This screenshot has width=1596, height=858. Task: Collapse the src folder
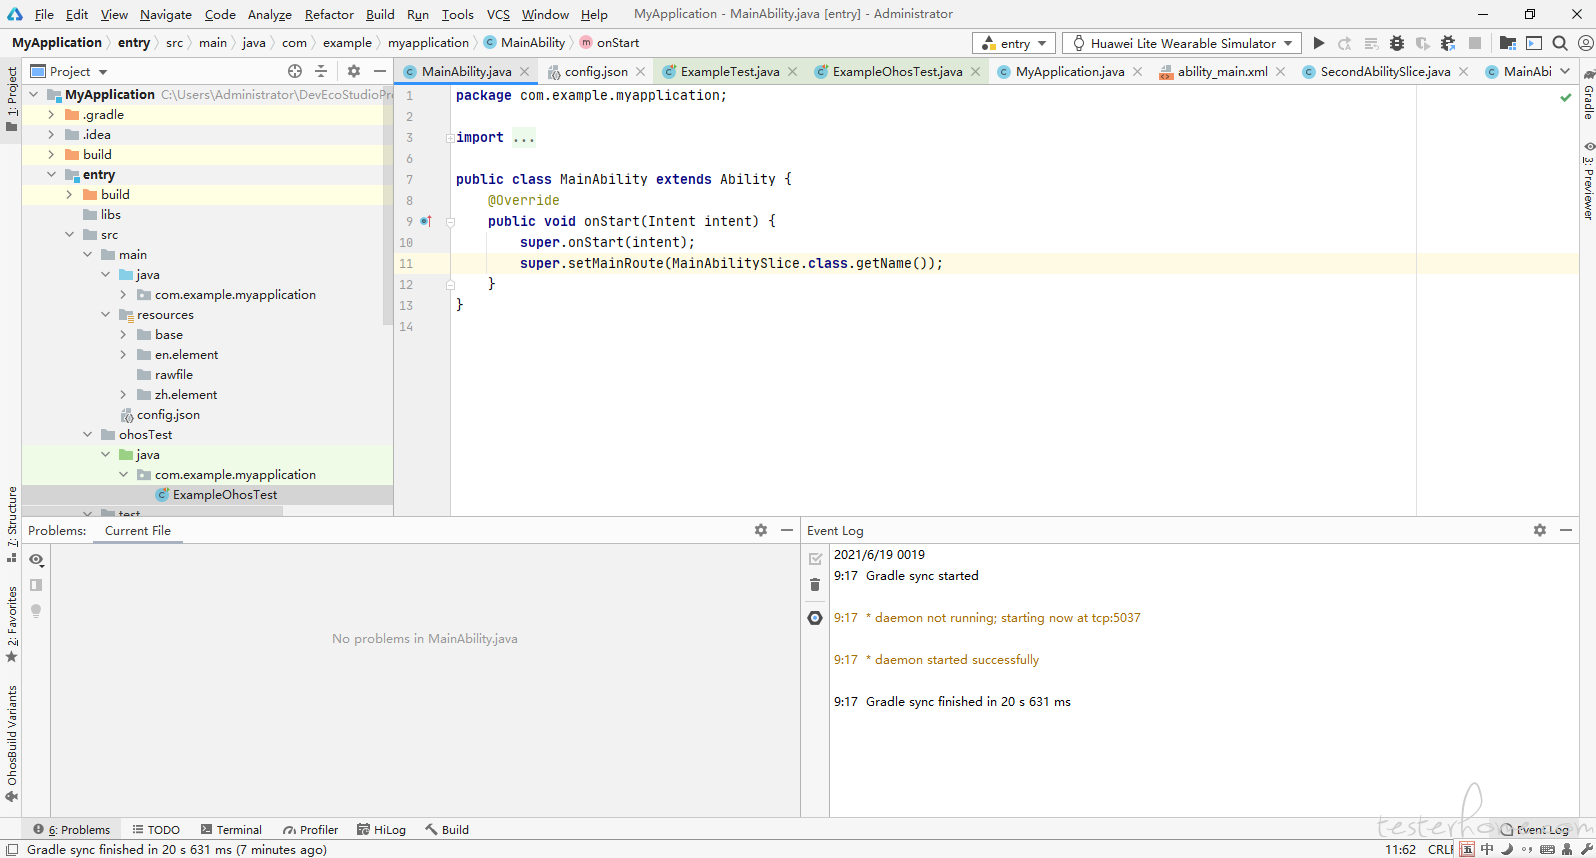pyautogui.click(x=69, y=235)
